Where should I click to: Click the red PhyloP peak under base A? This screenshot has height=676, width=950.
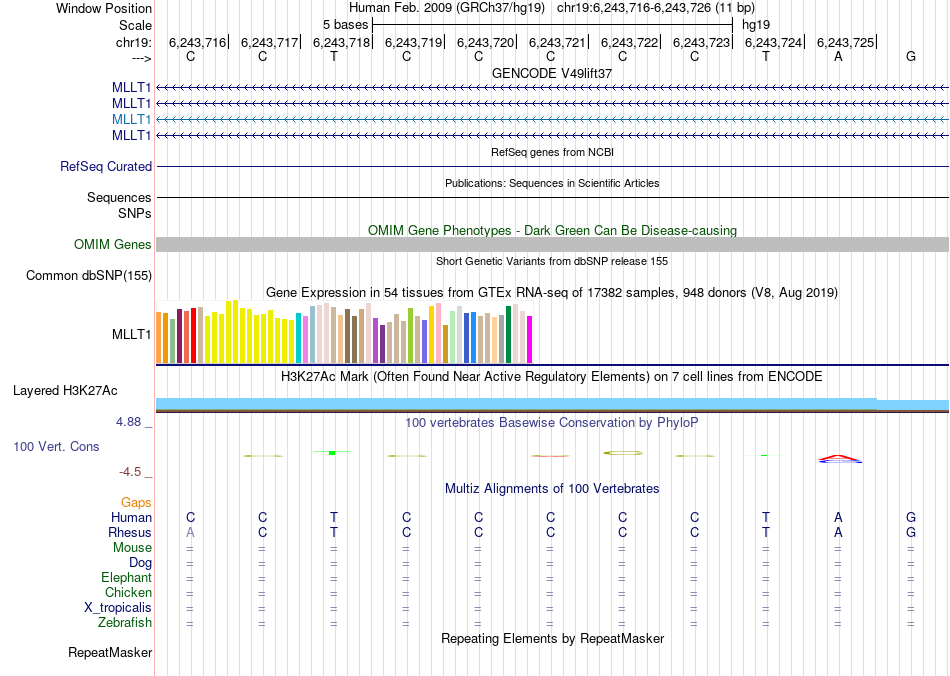(x=839, y=457)
